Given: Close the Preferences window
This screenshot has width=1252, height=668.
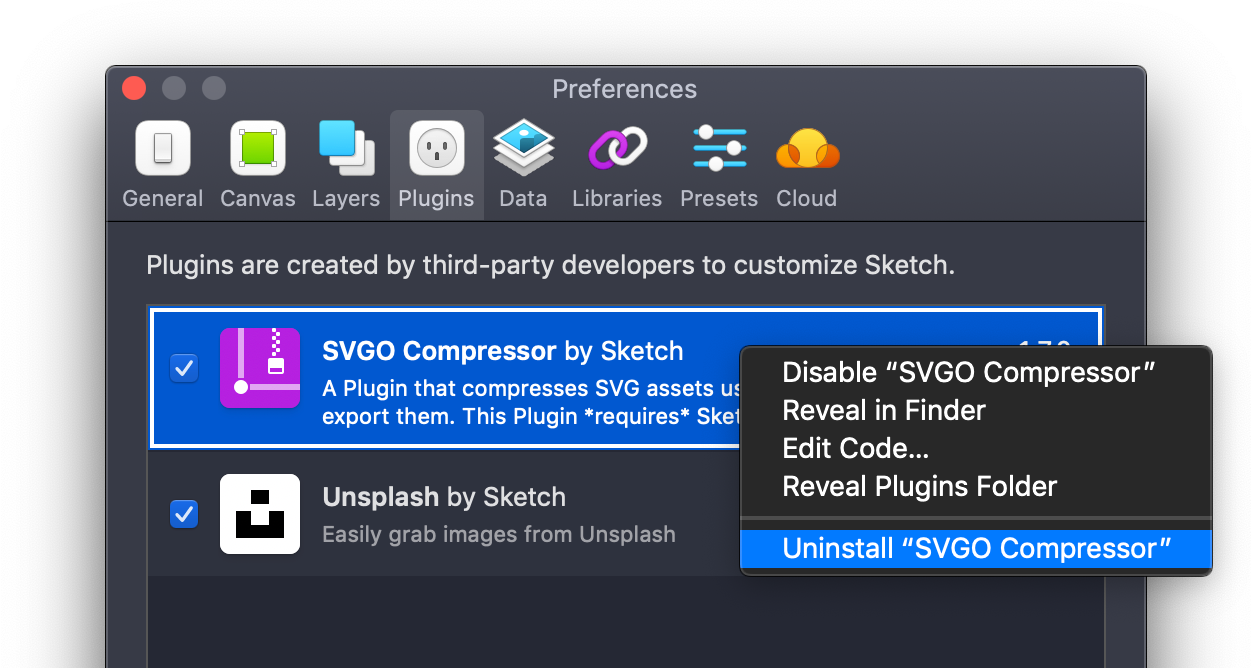Looking at the screenshot, I should click(x=134, y=88).
